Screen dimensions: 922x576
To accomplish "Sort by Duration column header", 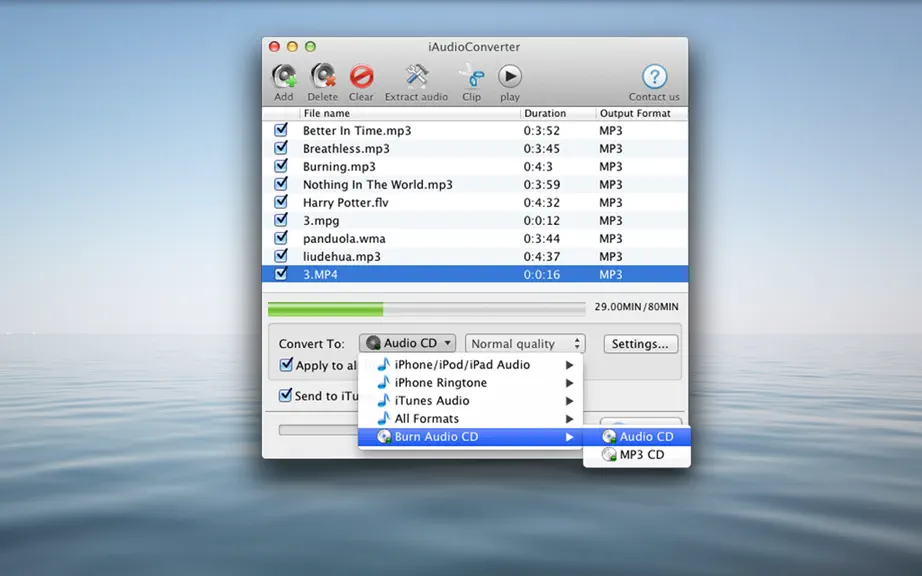I will pos(545,113).
